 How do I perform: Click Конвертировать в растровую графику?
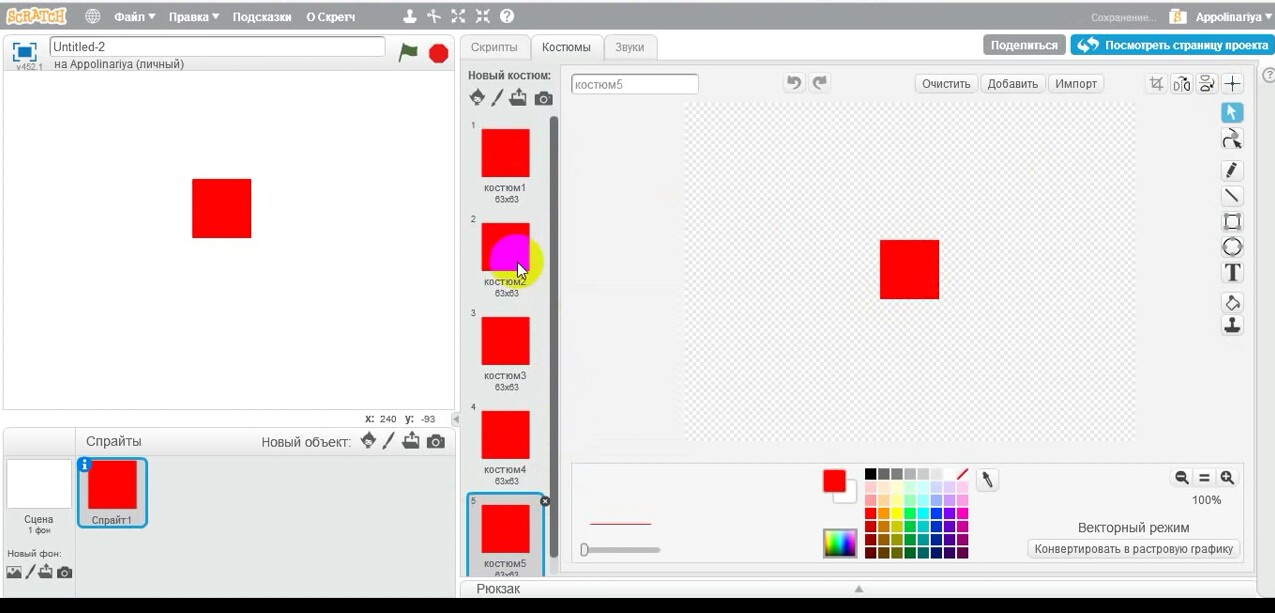[x=1134, y=549]
